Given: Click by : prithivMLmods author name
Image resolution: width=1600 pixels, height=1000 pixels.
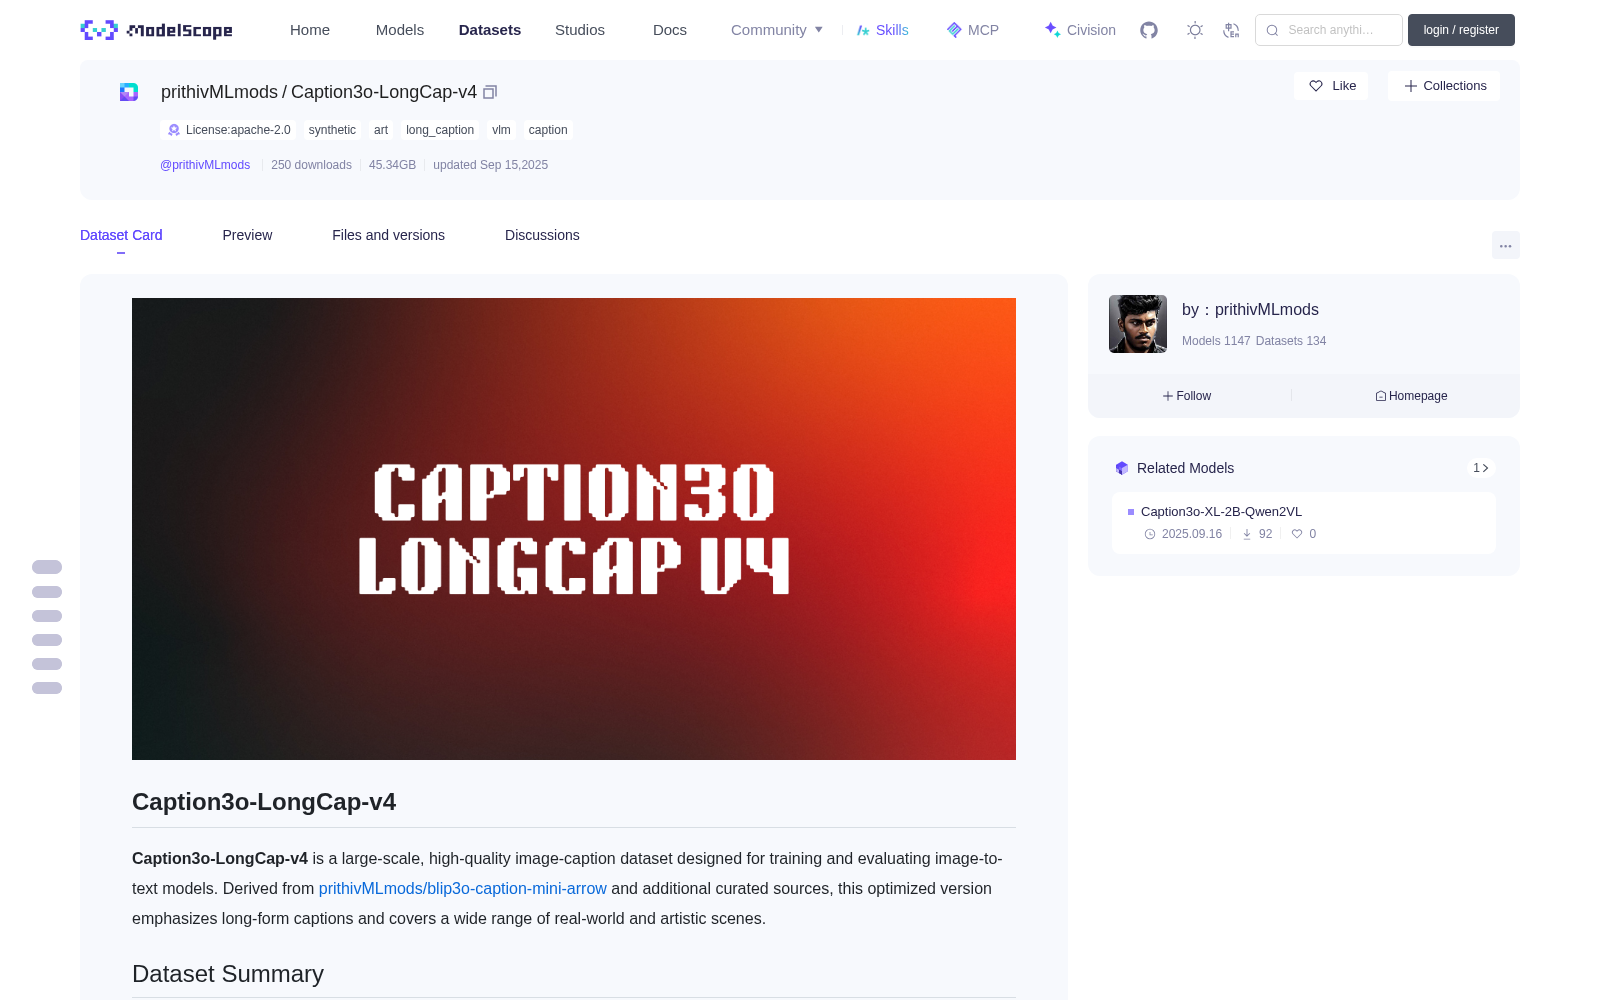Looking at the screenshot, I should 1250,310.
